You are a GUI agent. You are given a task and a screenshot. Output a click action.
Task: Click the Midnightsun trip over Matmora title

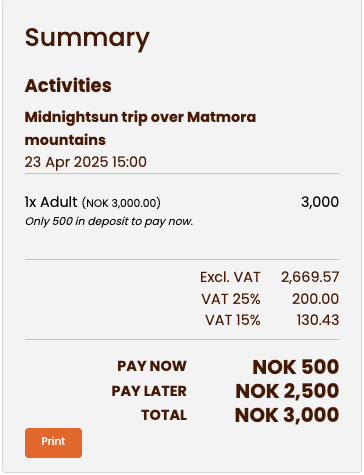pyautogui.click(x=140, y=128)
